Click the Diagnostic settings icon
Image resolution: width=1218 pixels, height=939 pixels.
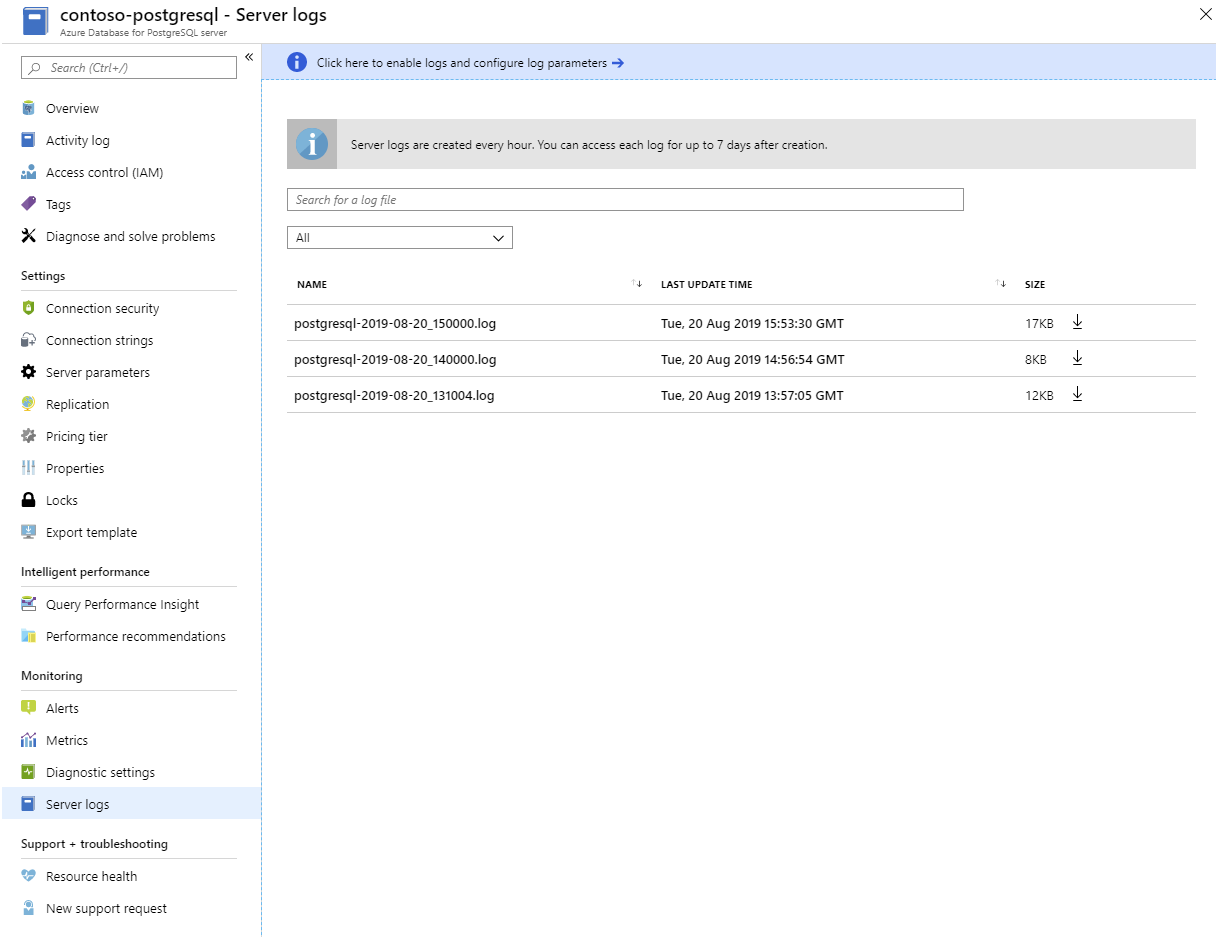click(x=28, y=772)
